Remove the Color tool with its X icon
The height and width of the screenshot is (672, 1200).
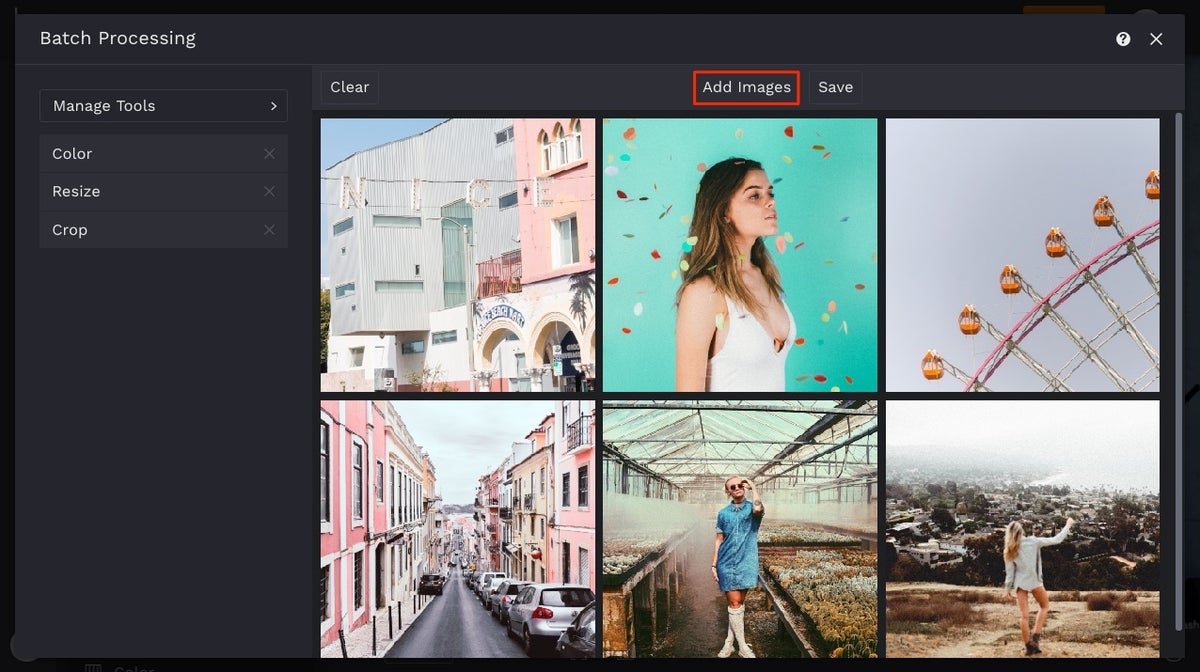point(268,153)
